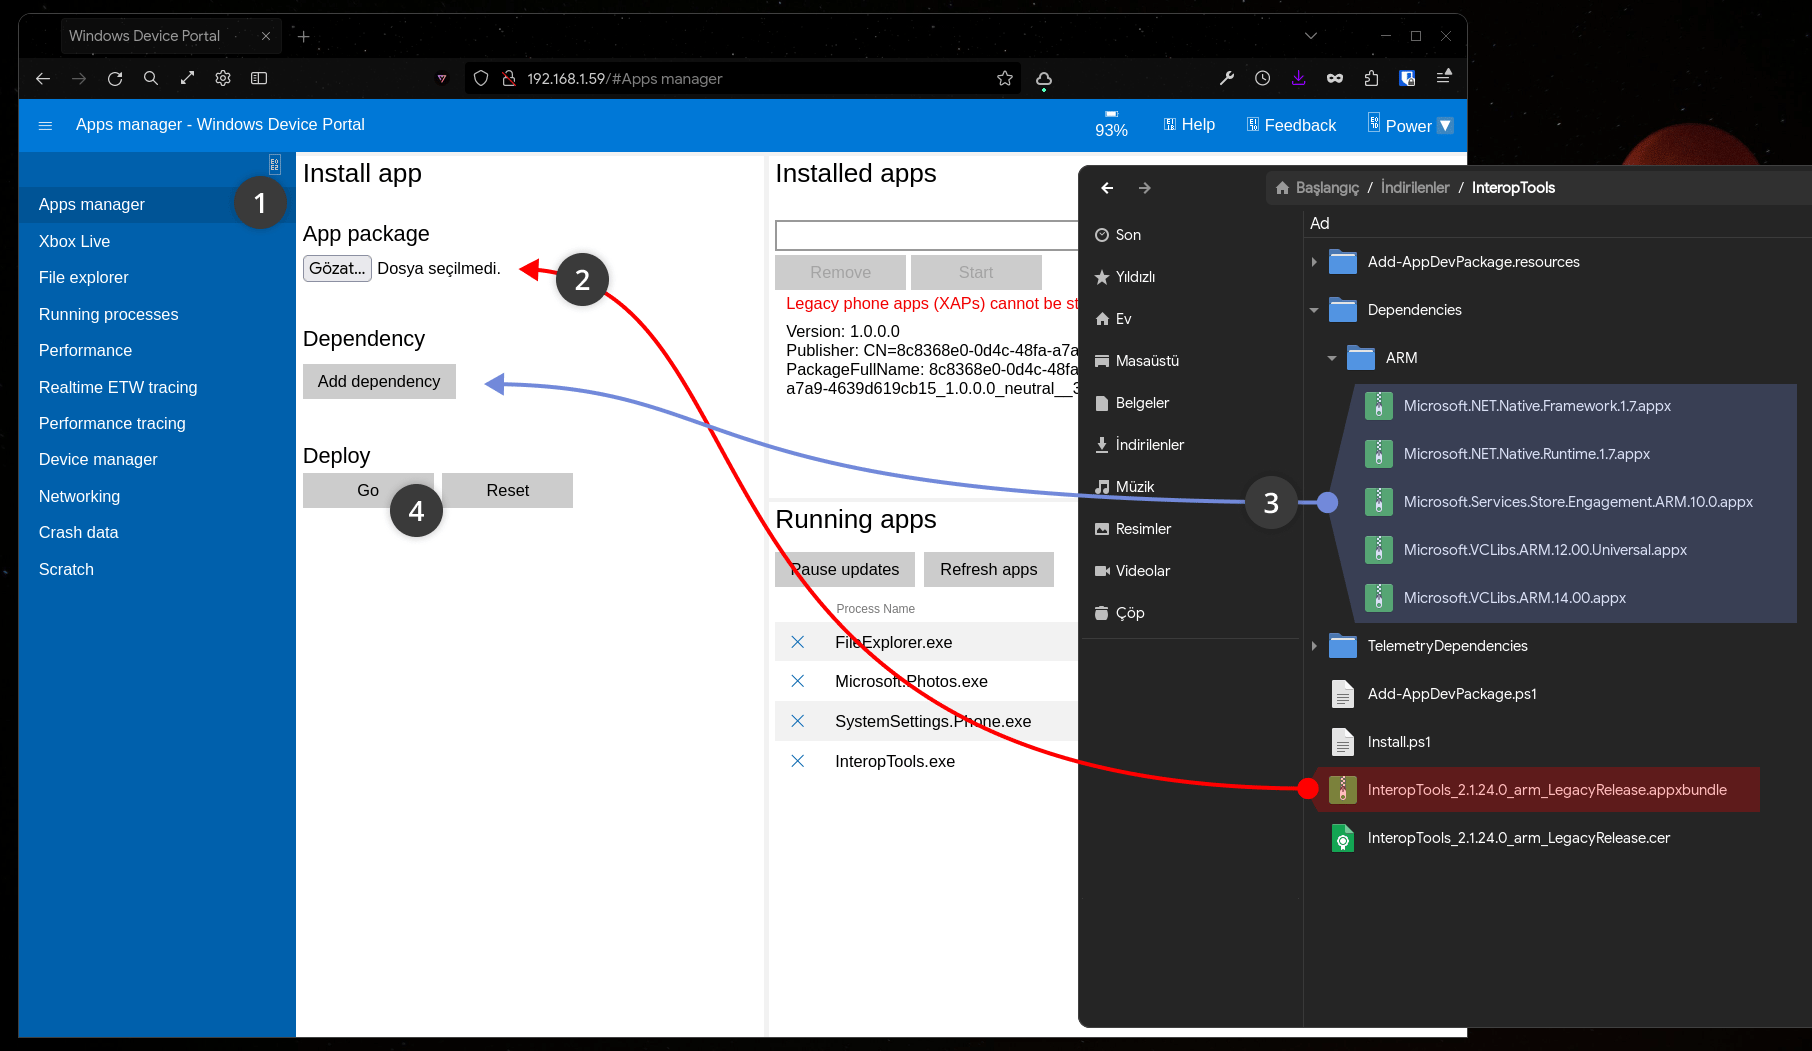This screenshot has width=1812, height=1051.
Task: Click the battery 93% status indicator
Action: (x=1111, y=124)
